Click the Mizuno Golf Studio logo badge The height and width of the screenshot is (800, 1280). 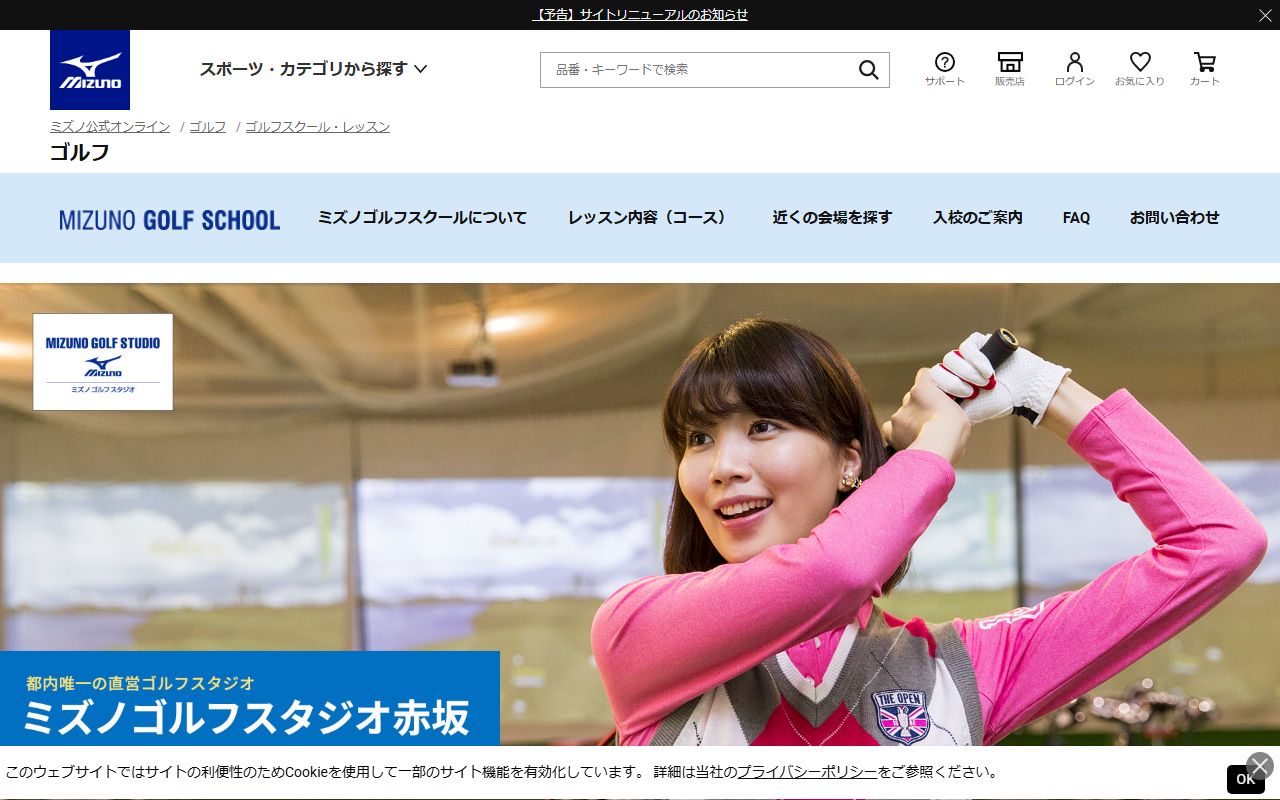point(103,362)
